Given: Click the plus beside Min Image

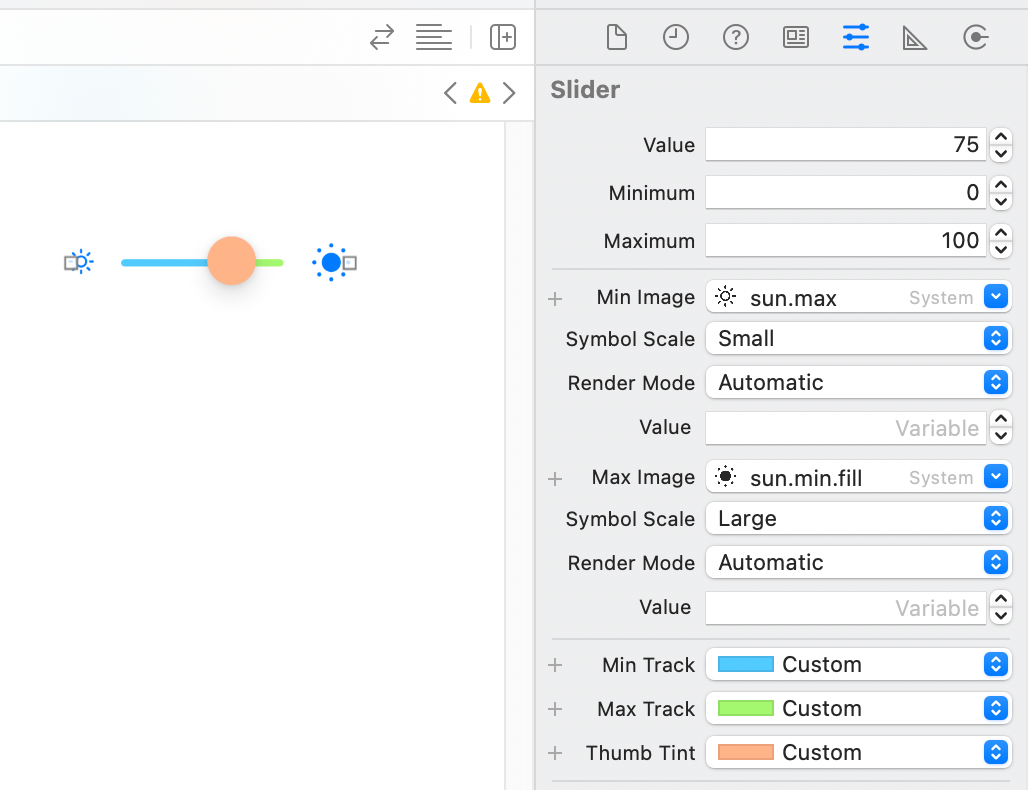Looking at the screenshot, I should (x=555, y=297).
